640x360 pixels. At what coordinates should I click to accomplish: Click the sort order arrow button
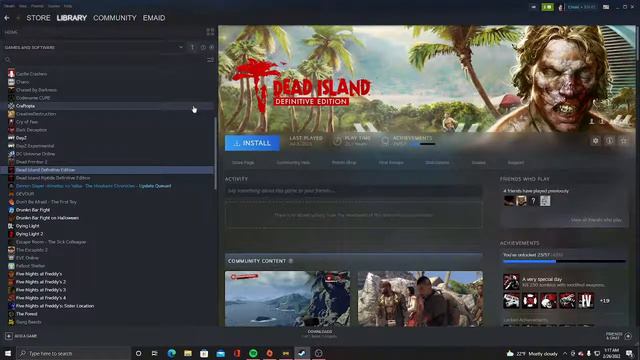(x=193, y=47)
